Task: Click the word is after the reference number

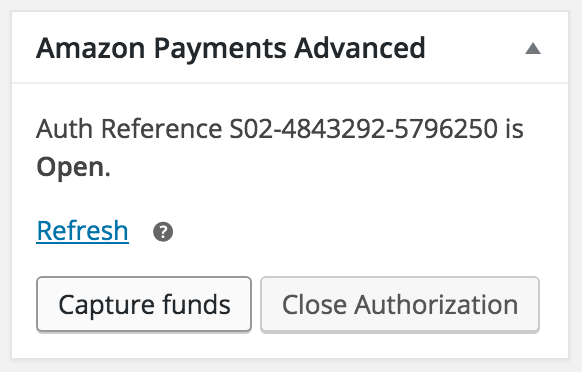Action: (x=514, y=129)
